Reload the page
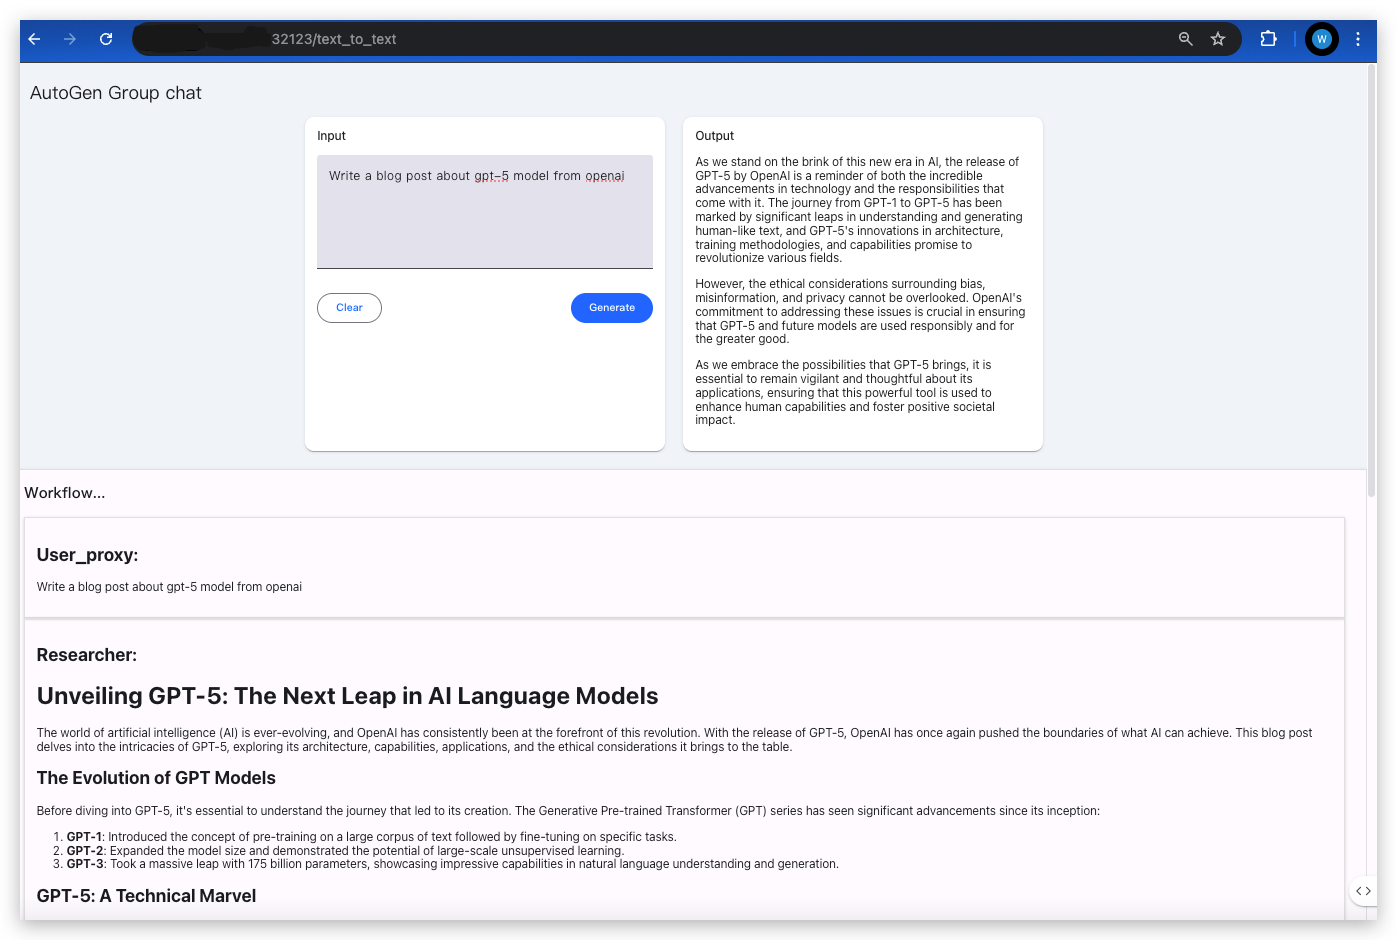The width and height of the screenshot is (1397, 940). click(106, 39)
